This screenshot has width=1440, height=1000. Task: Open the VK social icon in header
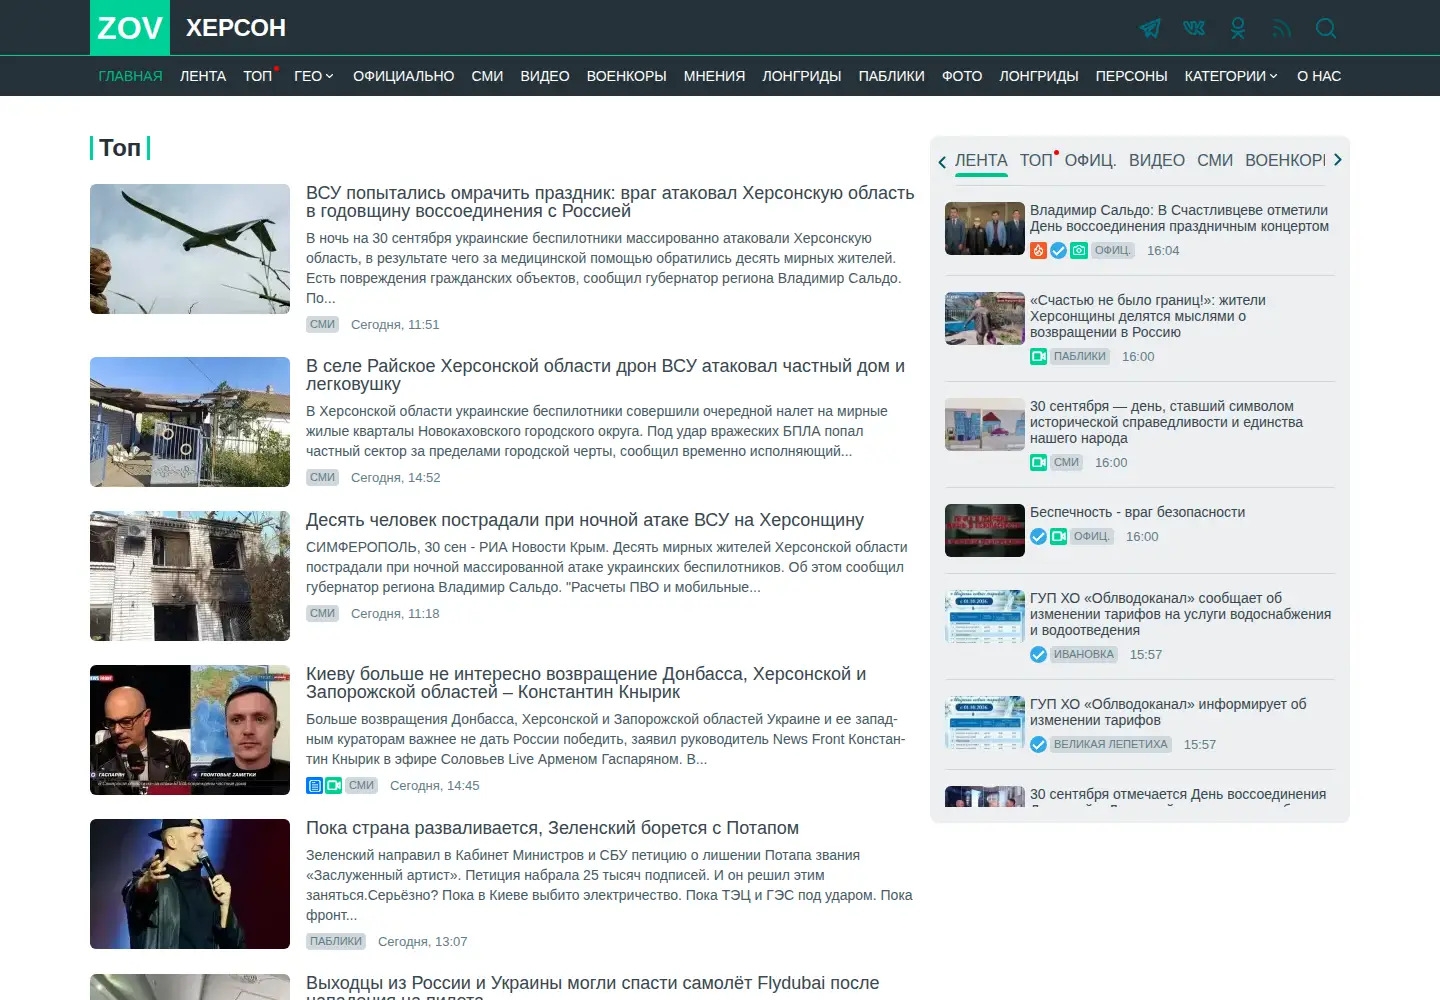1194,28
